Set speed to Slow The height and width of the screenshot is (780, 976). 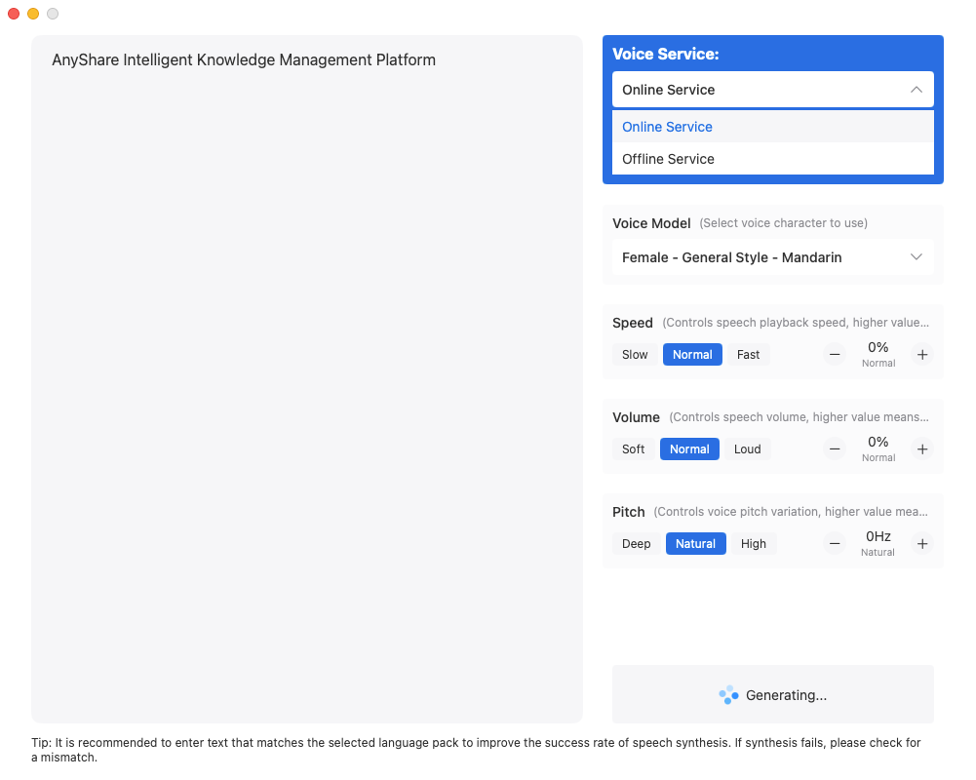coord(635,355)
